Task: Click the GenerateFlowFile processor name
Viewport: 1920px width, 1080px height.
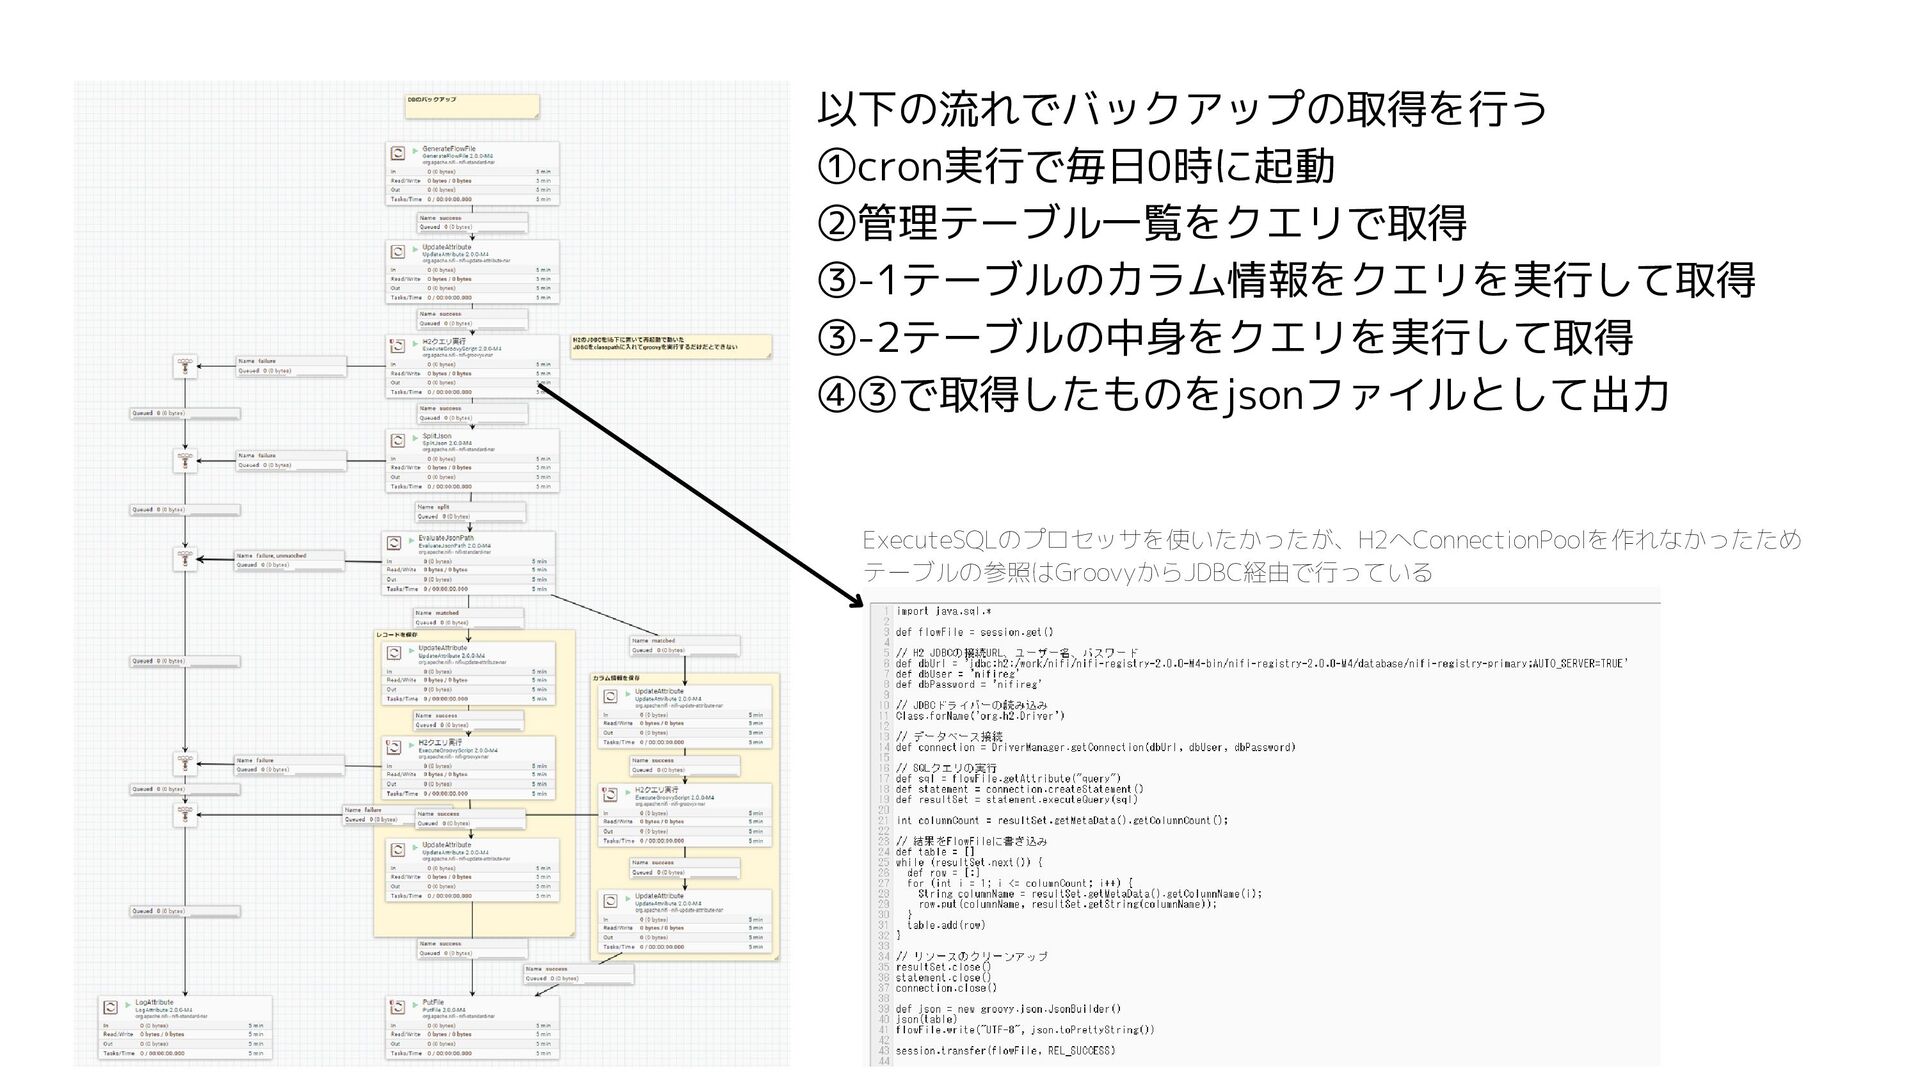Action: point(449,149)
